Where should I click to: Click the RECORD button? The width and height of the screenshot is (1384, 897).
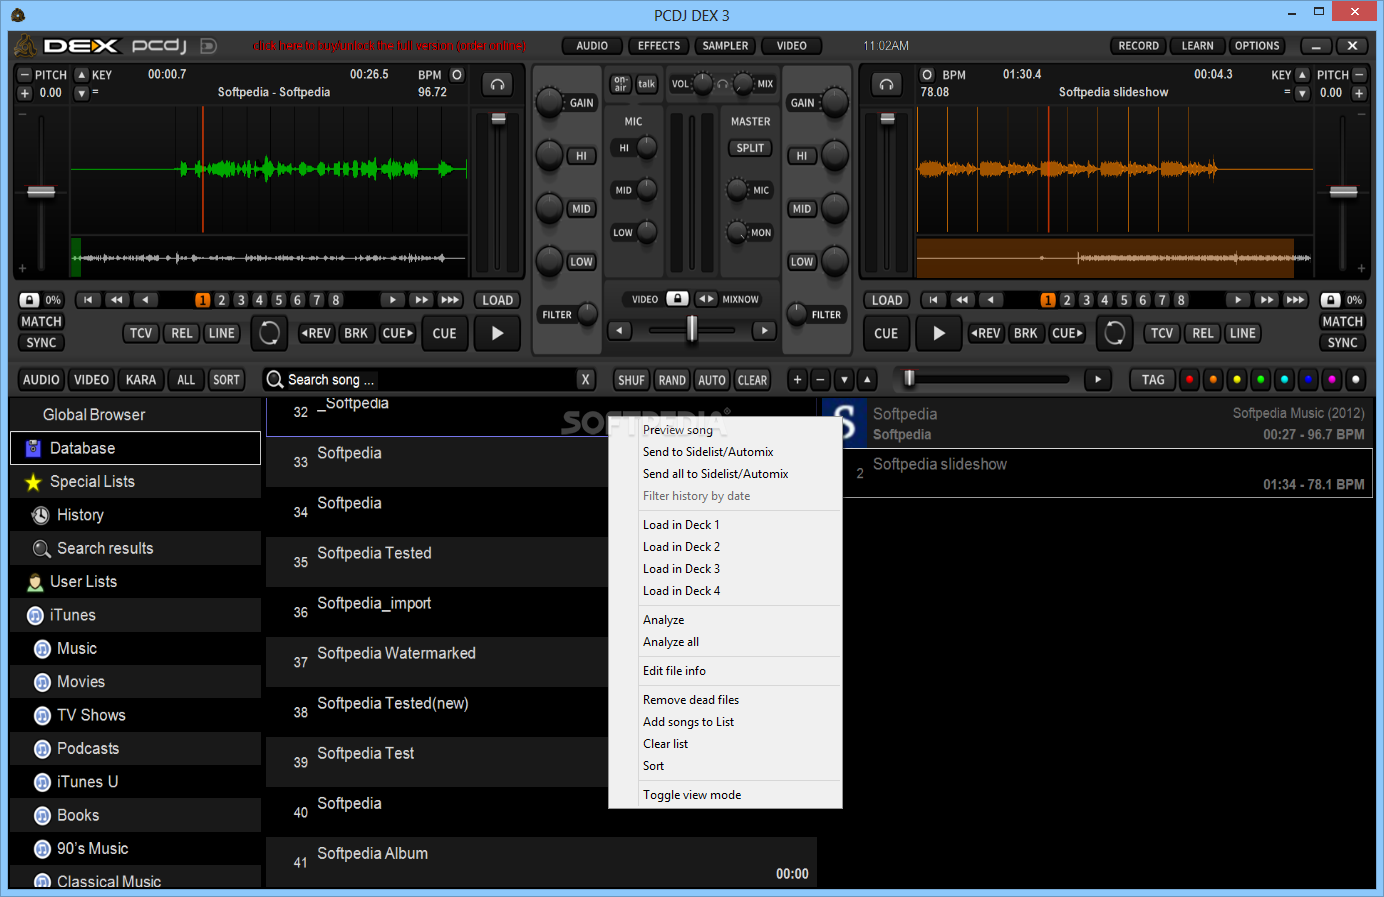(x=1138, y=46)
